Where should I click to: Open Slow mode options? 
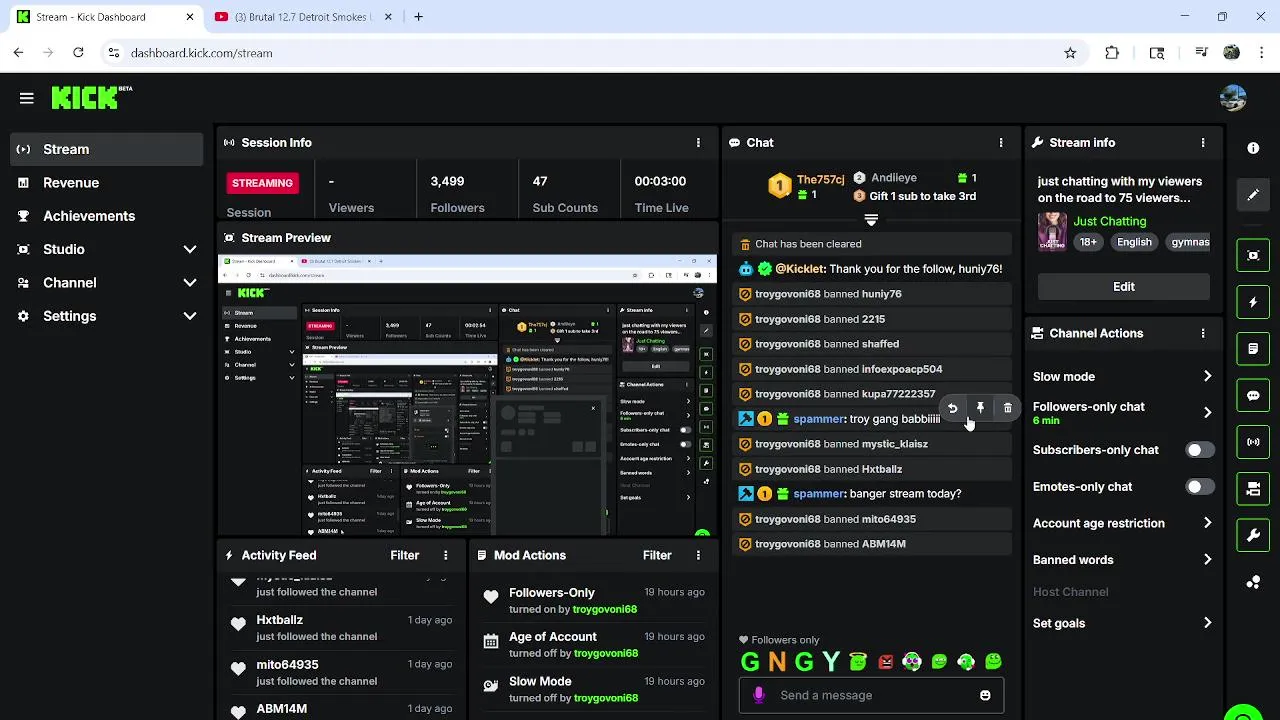tap(1122, 377)
